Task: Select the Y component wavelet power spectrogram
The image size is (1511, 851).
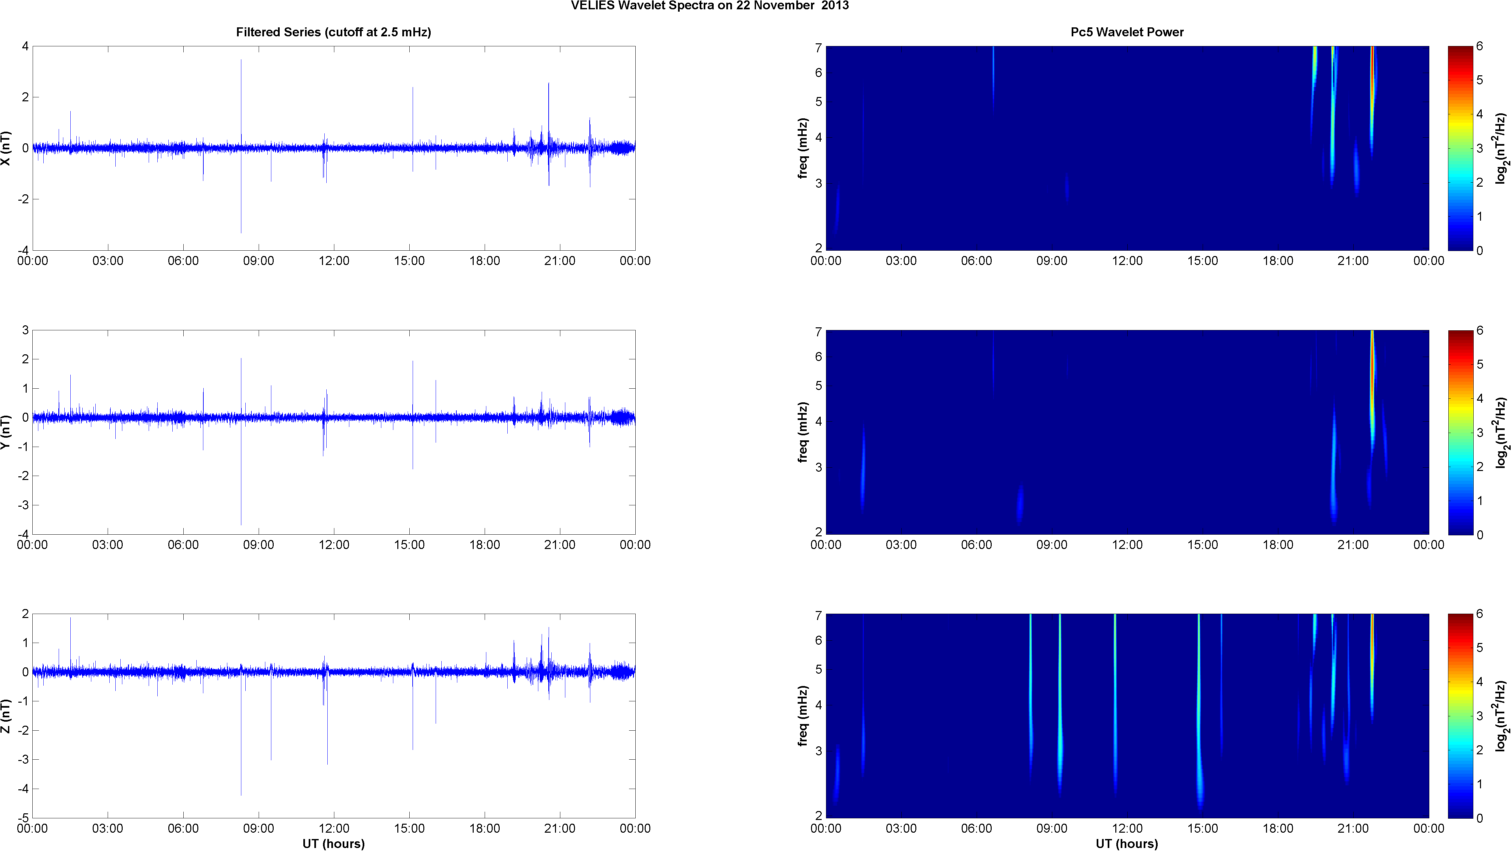Action: [1127, 432]
